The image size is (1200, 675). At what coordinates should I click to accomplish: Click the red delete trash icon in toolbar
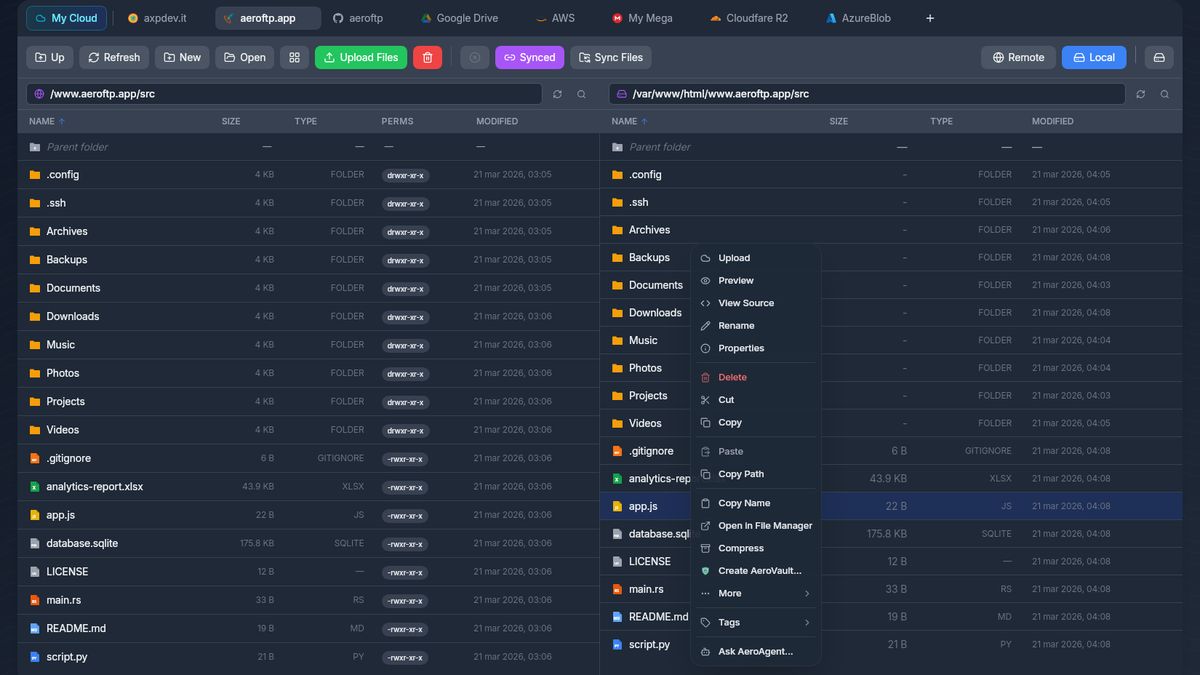[427, 58]
